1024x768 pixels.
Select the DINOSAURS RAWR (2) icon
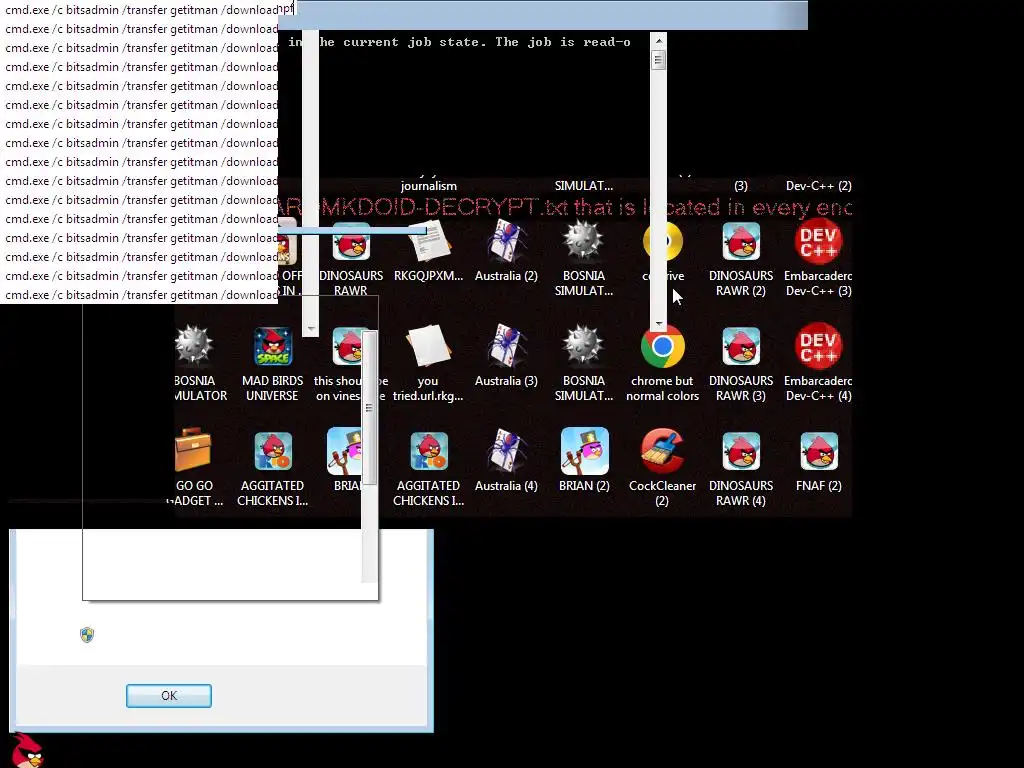tap(741, 243)
